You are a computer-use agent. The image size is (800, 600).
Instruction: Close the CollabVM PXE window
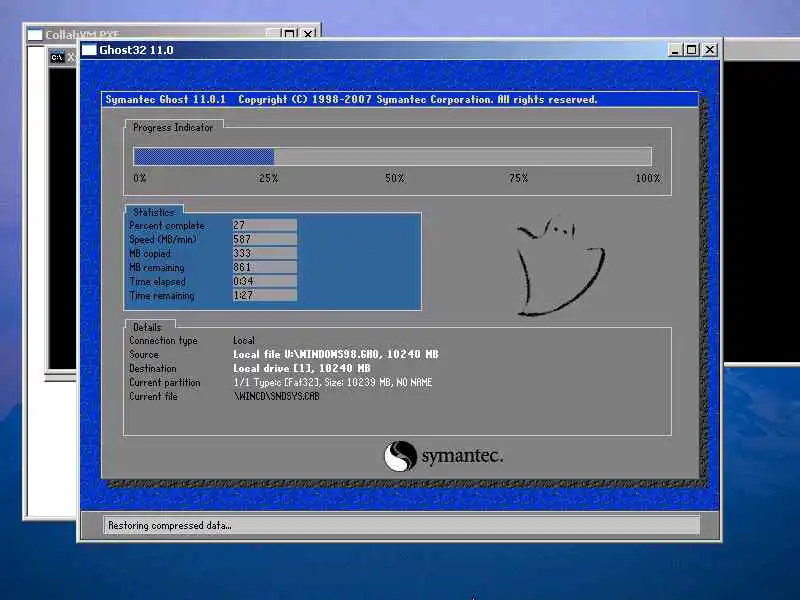(x=308, y=34)
